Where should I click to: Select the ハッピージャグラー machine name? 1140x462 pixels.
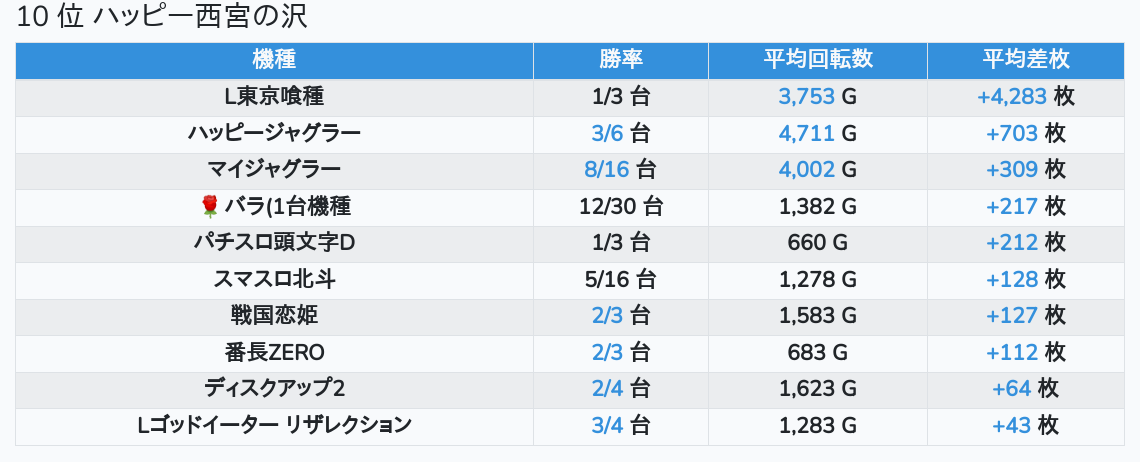click(274, 133)
